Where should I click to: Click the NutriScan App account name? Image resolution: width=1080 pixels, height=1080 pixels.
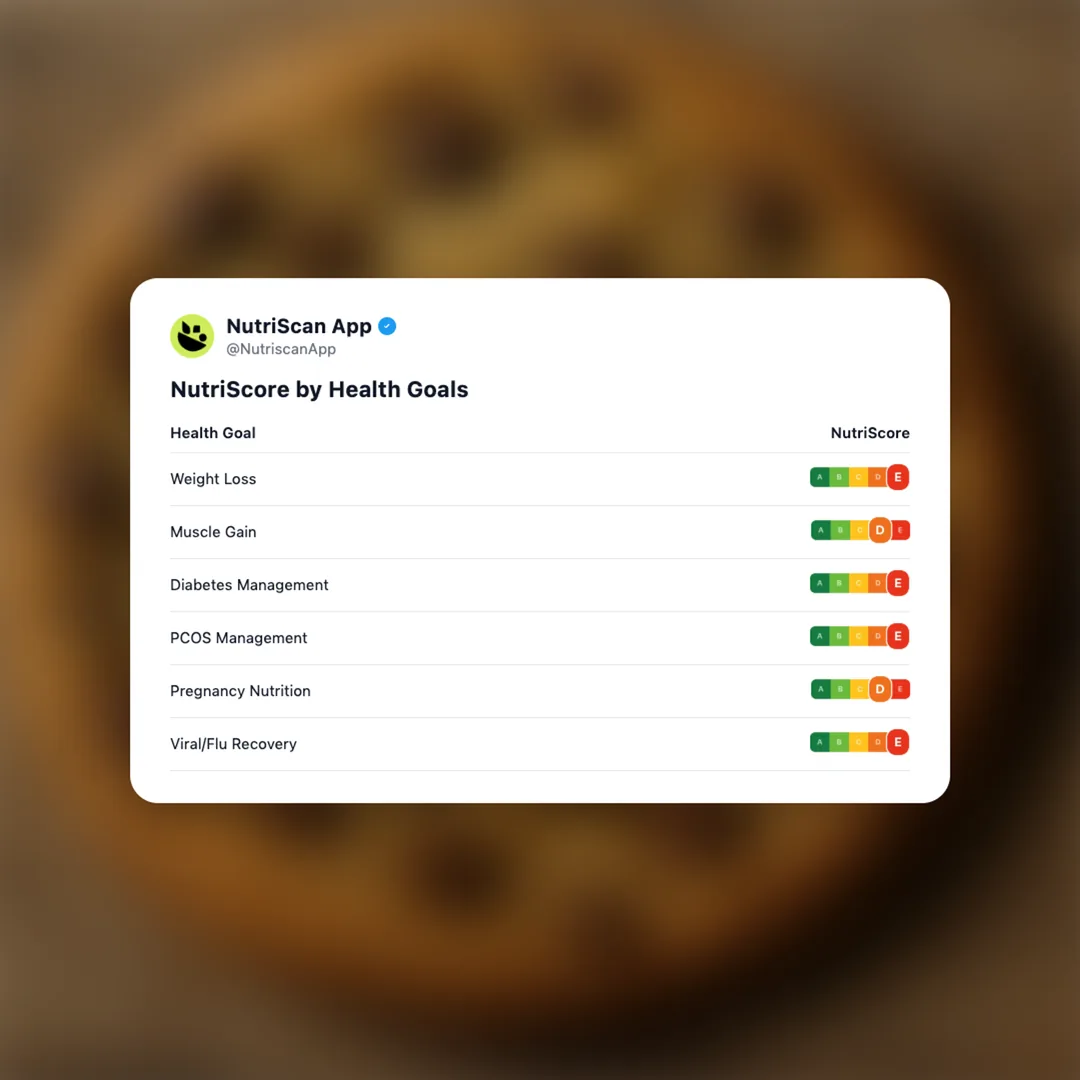coord(297,326)
